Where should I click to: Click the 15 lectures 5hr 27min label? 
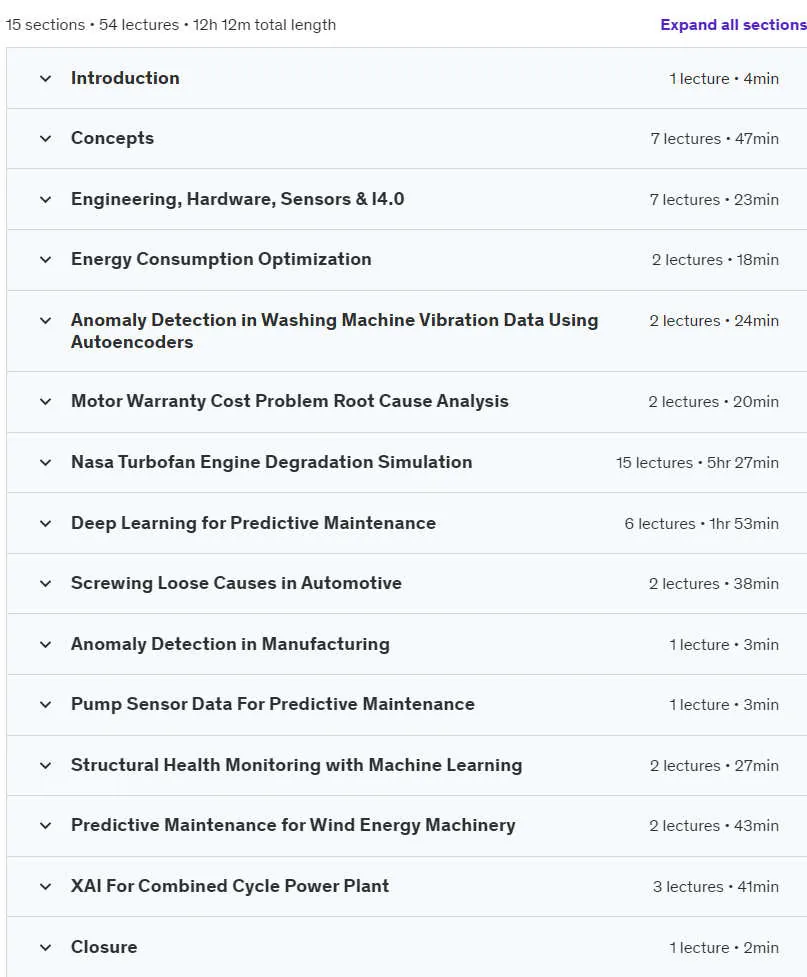point(697,463)
